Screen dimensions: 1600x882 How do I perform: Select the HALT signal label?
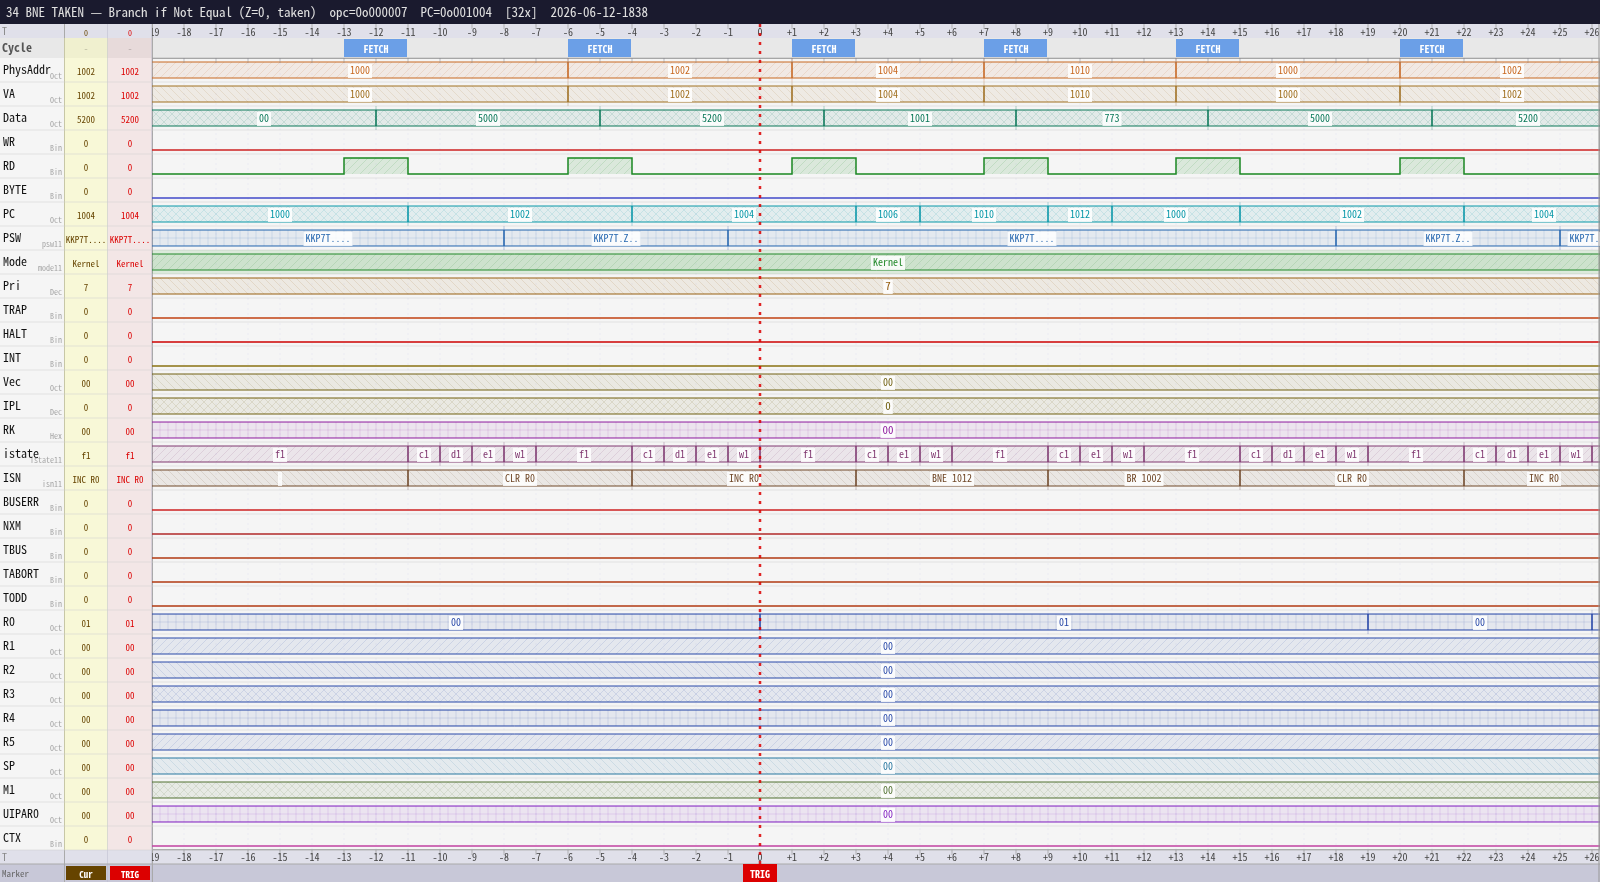click(x=15, y=334)
